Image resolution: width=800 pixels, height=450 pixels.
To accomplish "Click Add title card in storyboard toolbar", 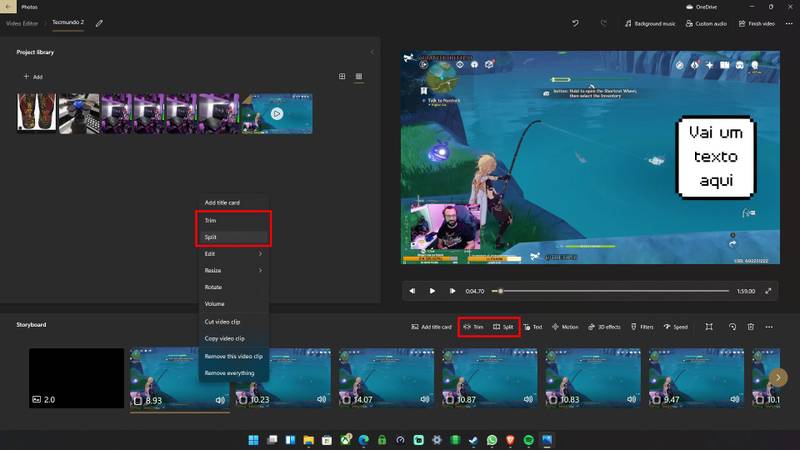I will (431, 327).
